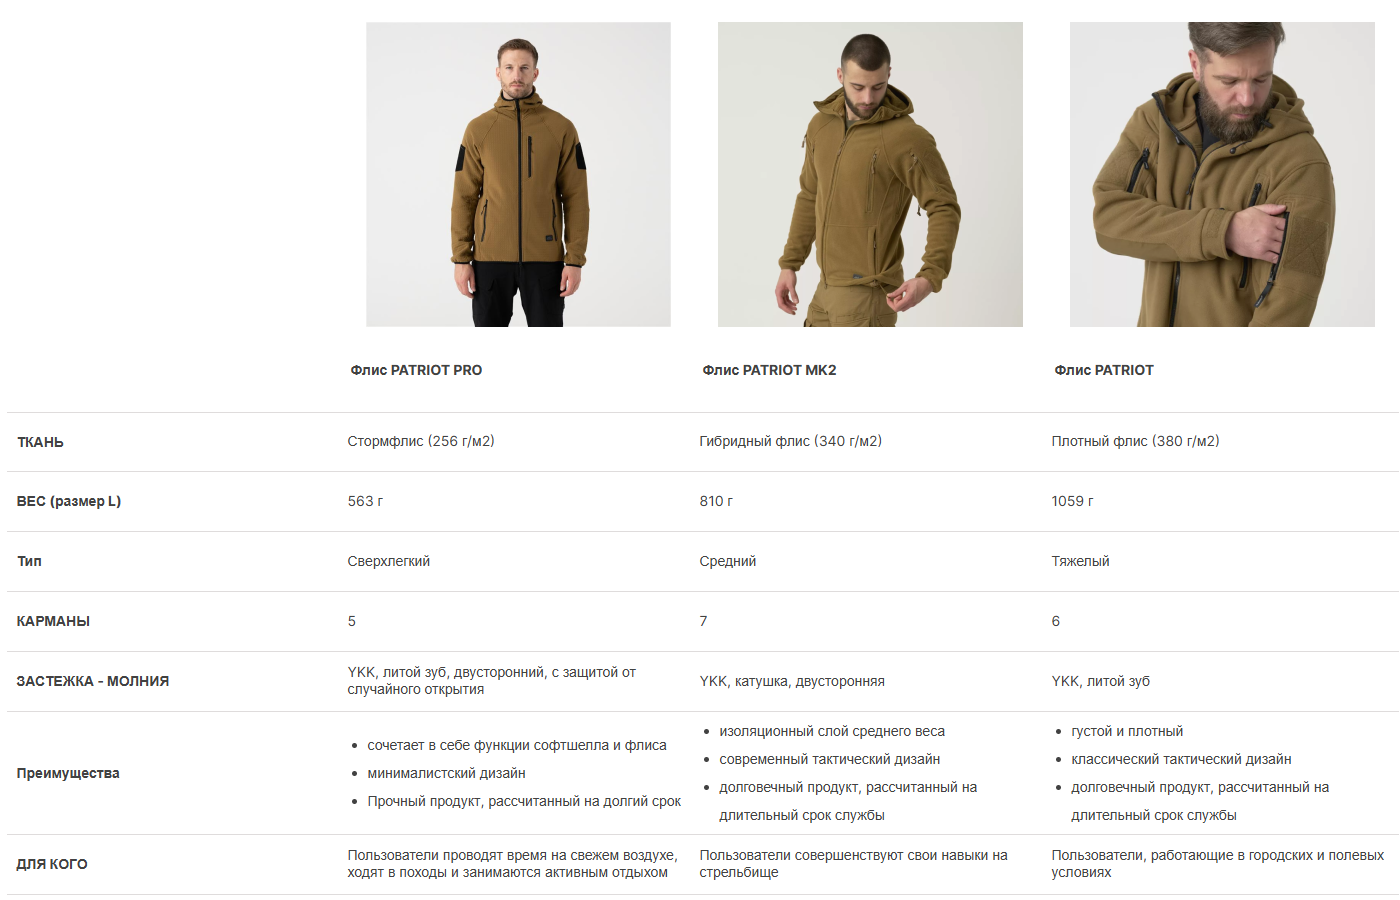This screenshot has height=900, width=1400.
Task: Click the Тип row label
Action: (x=29, y=561)
